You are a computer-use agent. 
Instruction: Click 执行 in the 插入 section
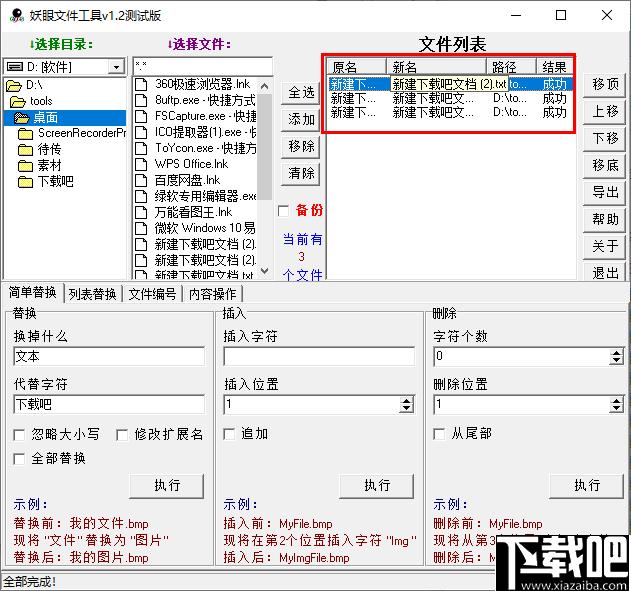[377, 486]
